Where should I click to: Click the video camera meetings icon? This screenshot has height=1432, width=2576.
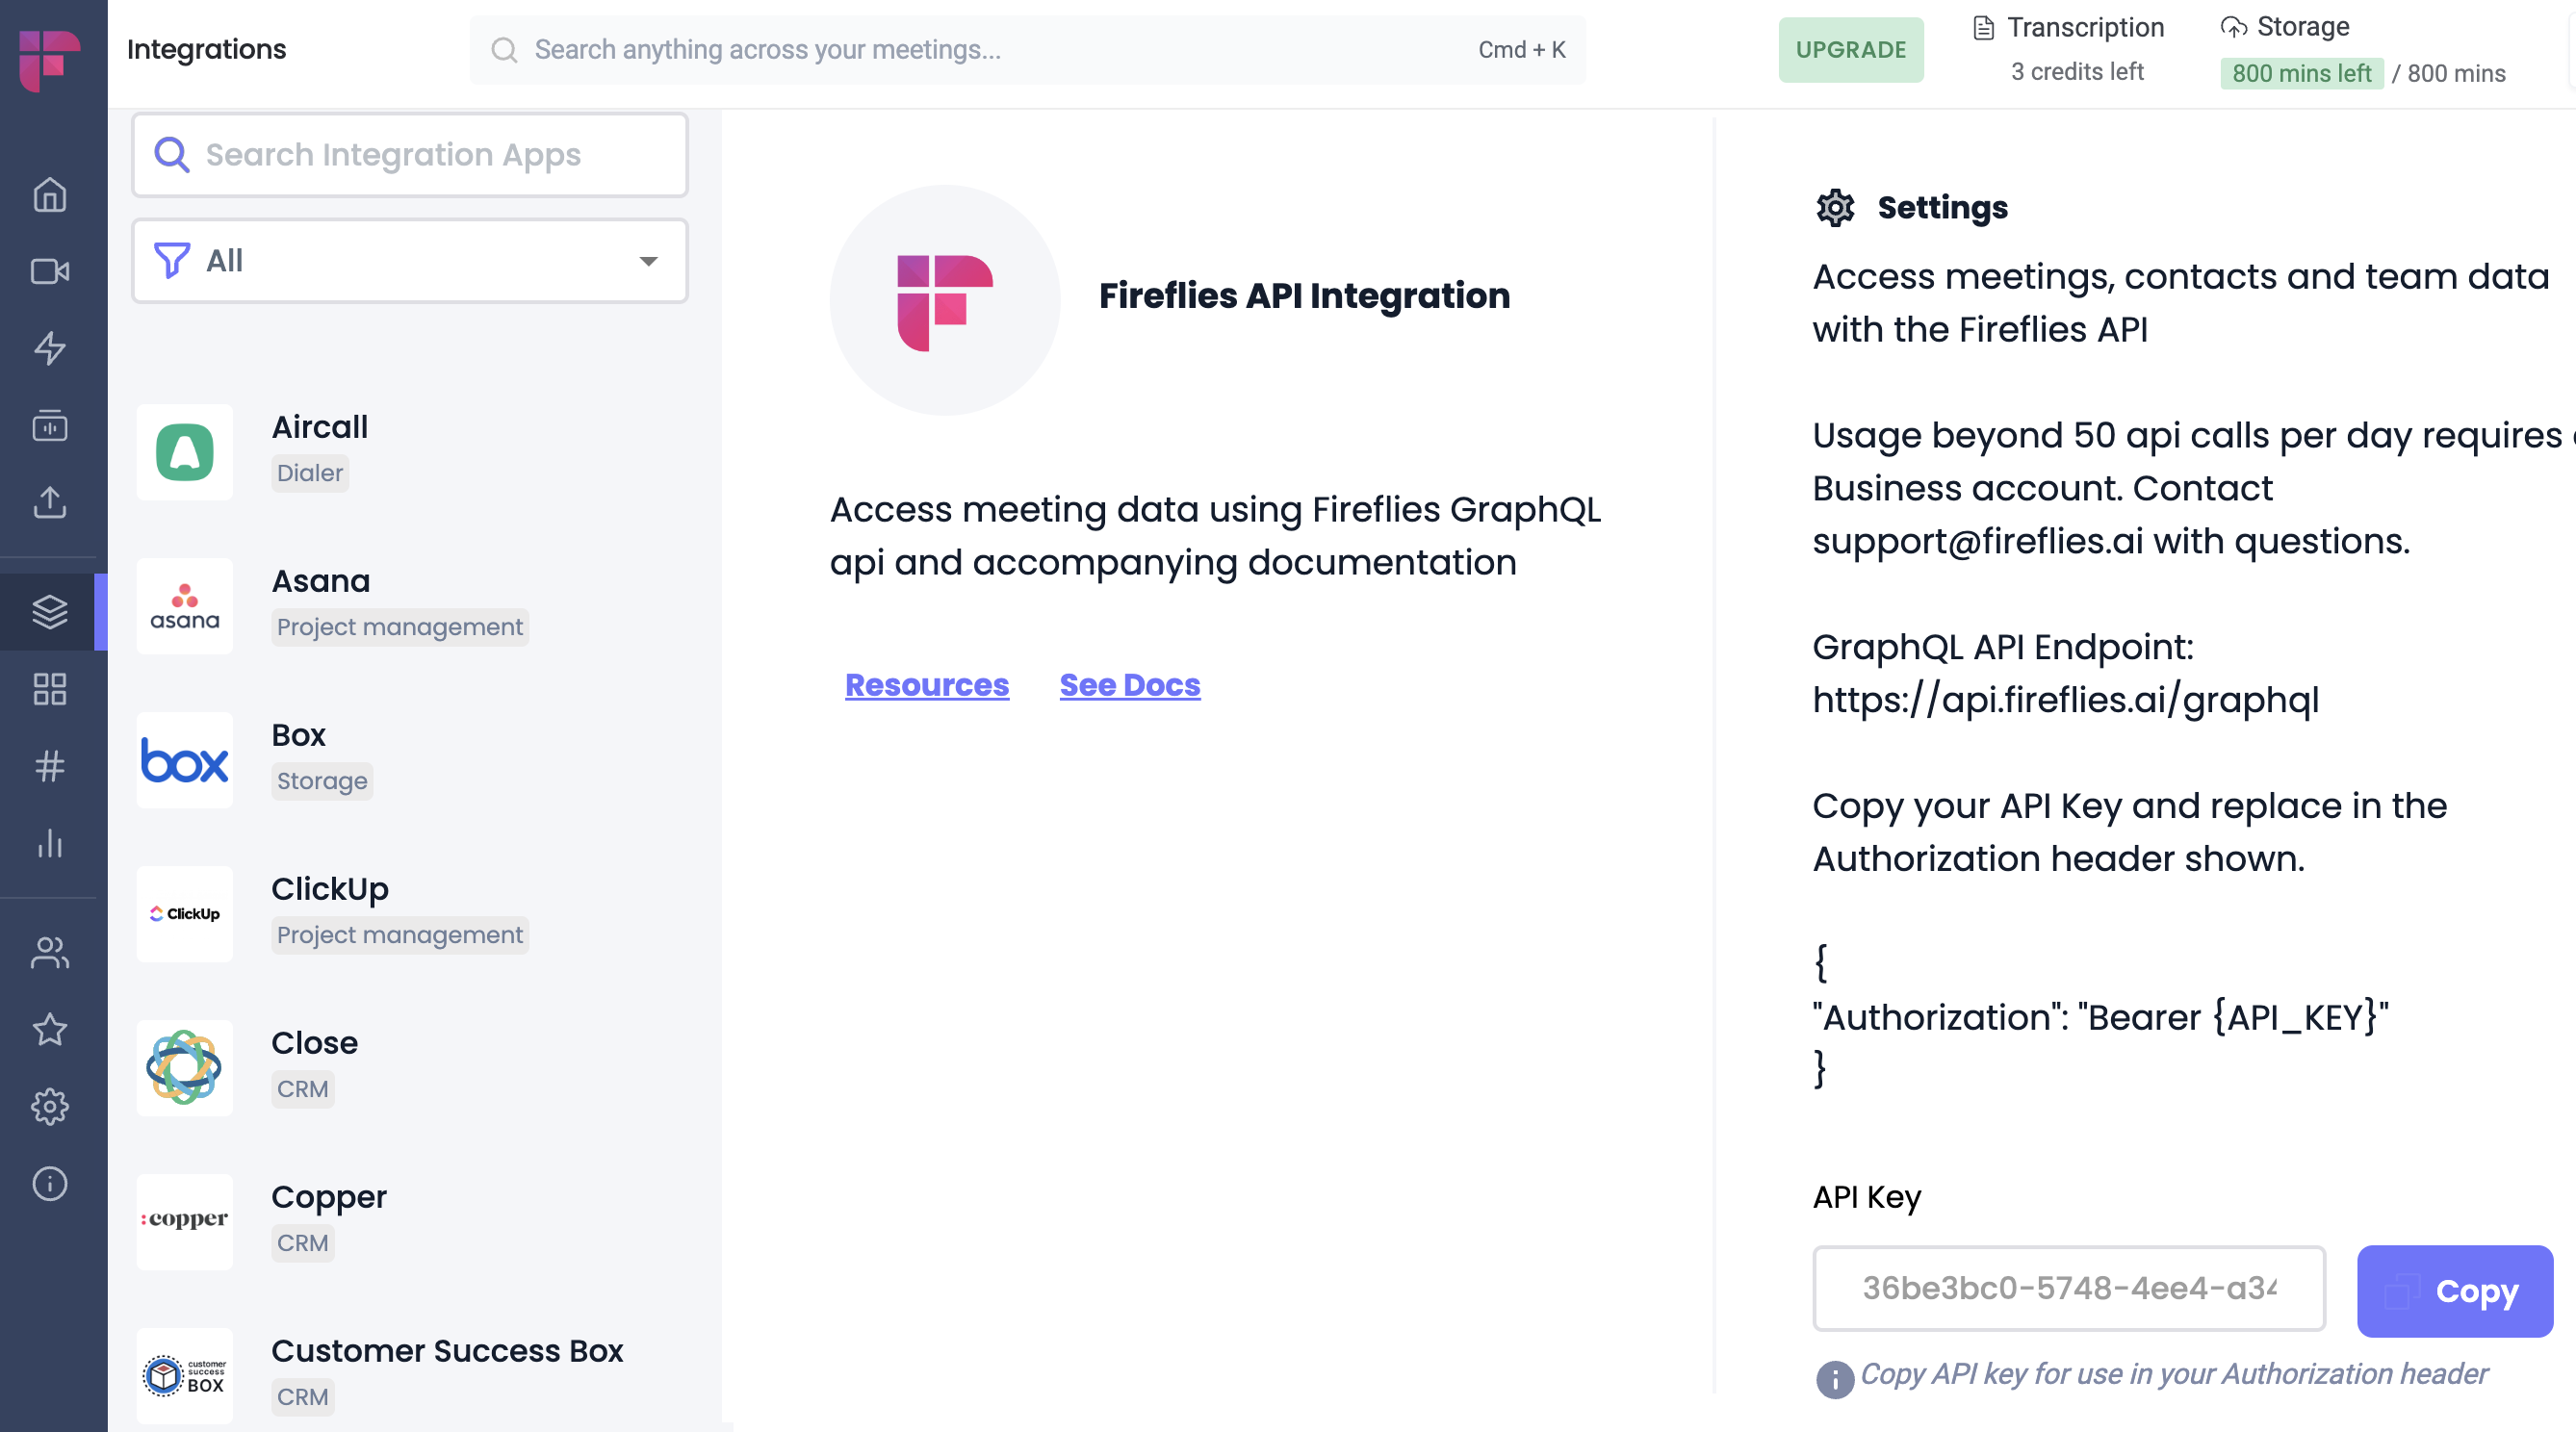click(49, 271)
